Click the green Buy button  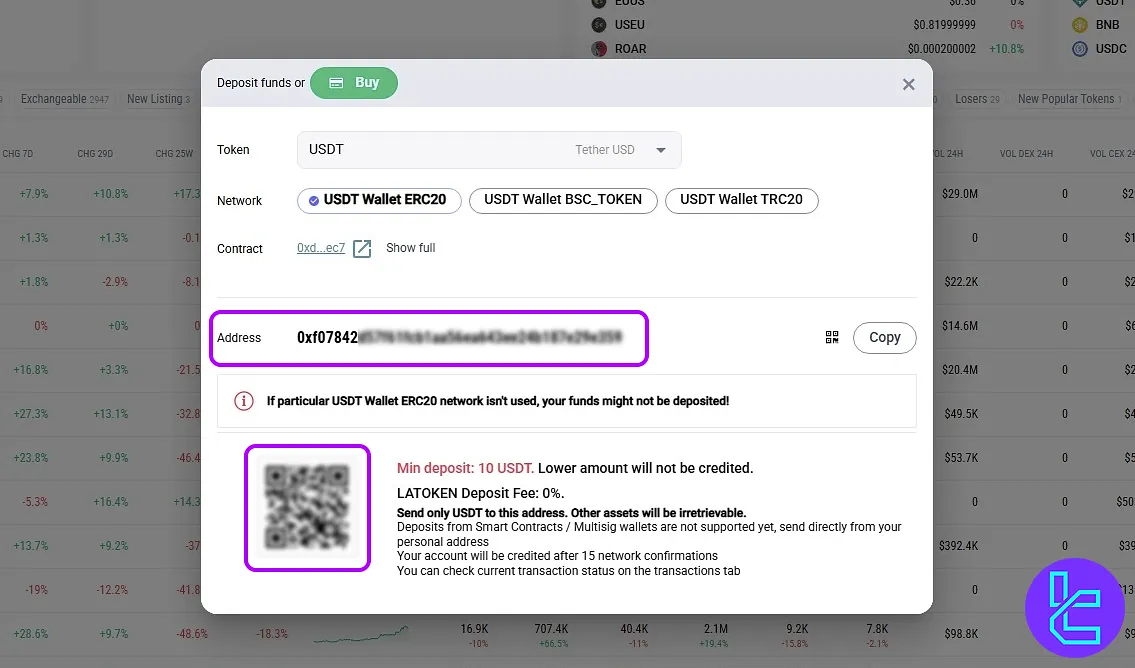(x=354, y=83)
